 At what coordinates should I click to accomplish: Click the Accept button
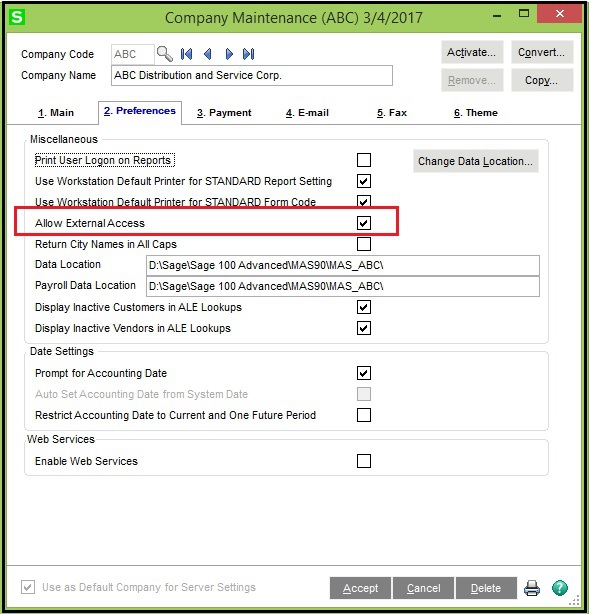coord(360,588)
